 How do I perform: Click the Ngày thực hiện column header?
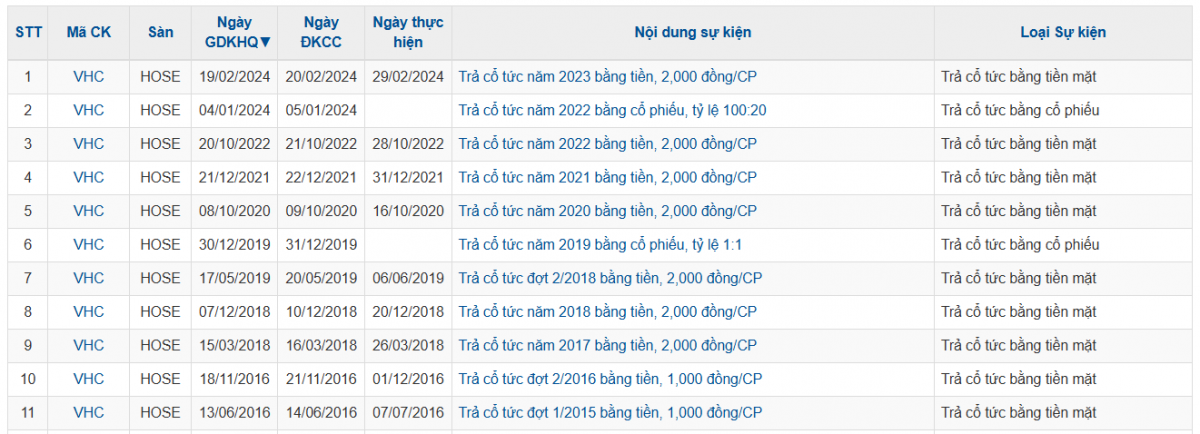click(x=408, y=32)
